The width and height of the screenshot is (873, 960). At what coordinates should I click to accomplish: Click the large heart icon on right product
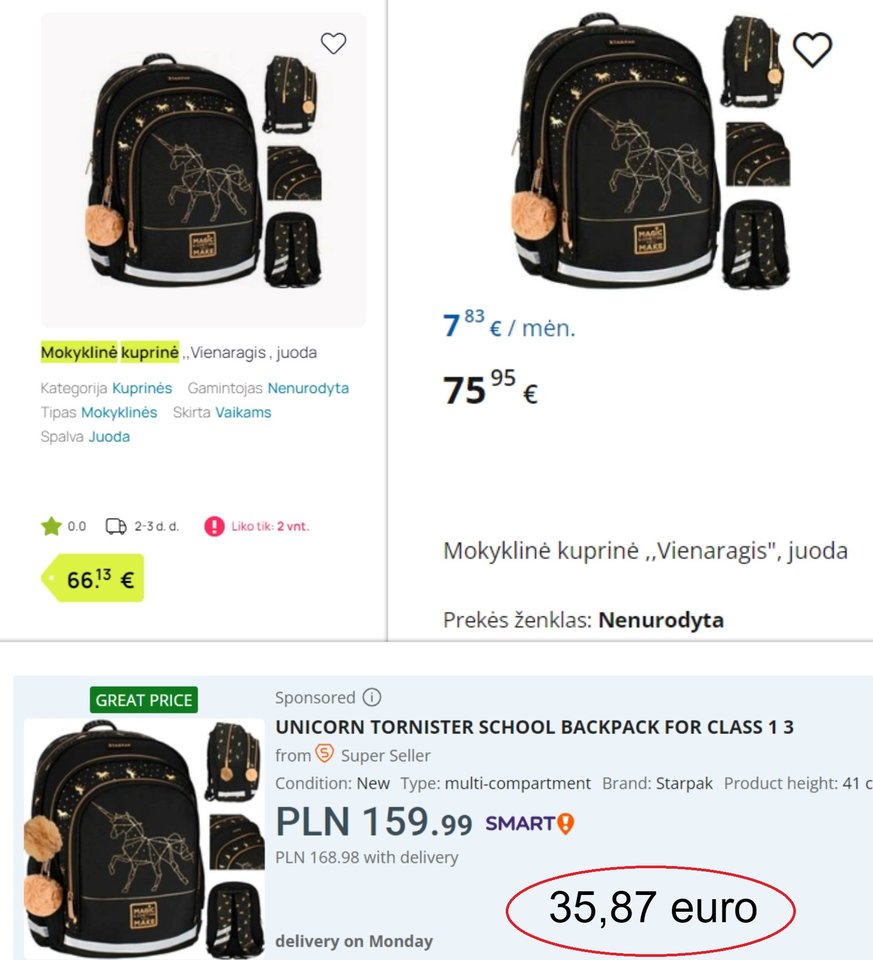pos(812,49)
